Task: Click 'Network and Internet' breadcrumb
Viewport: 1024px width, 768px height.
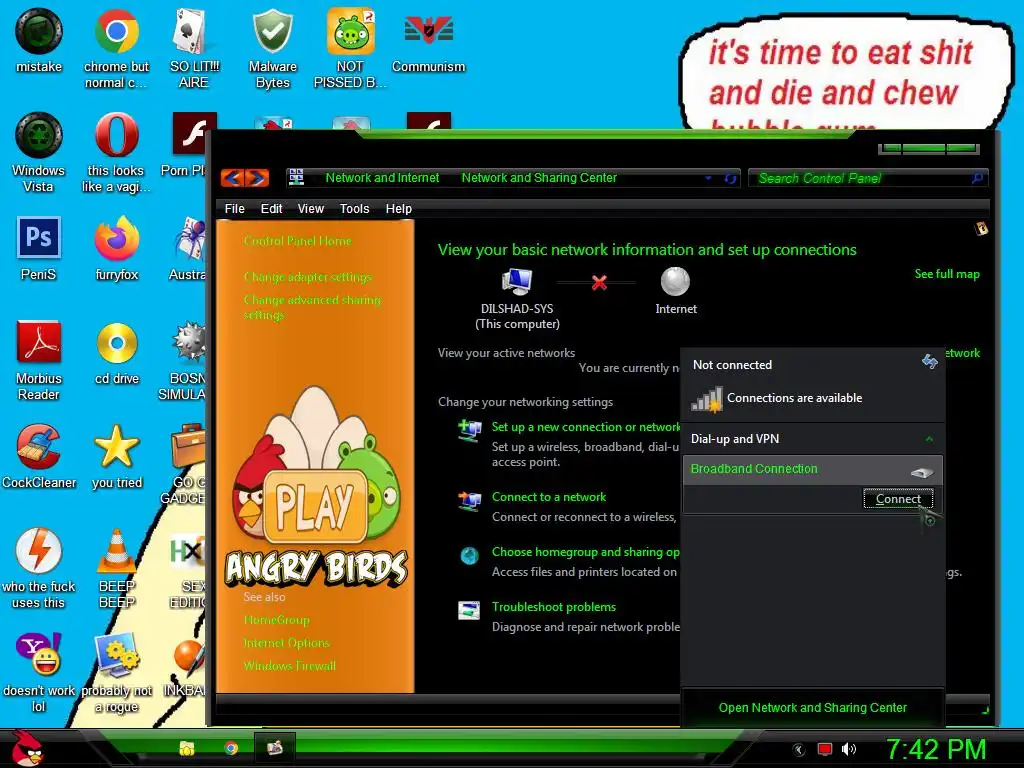Action: click(x=382, y=178)
